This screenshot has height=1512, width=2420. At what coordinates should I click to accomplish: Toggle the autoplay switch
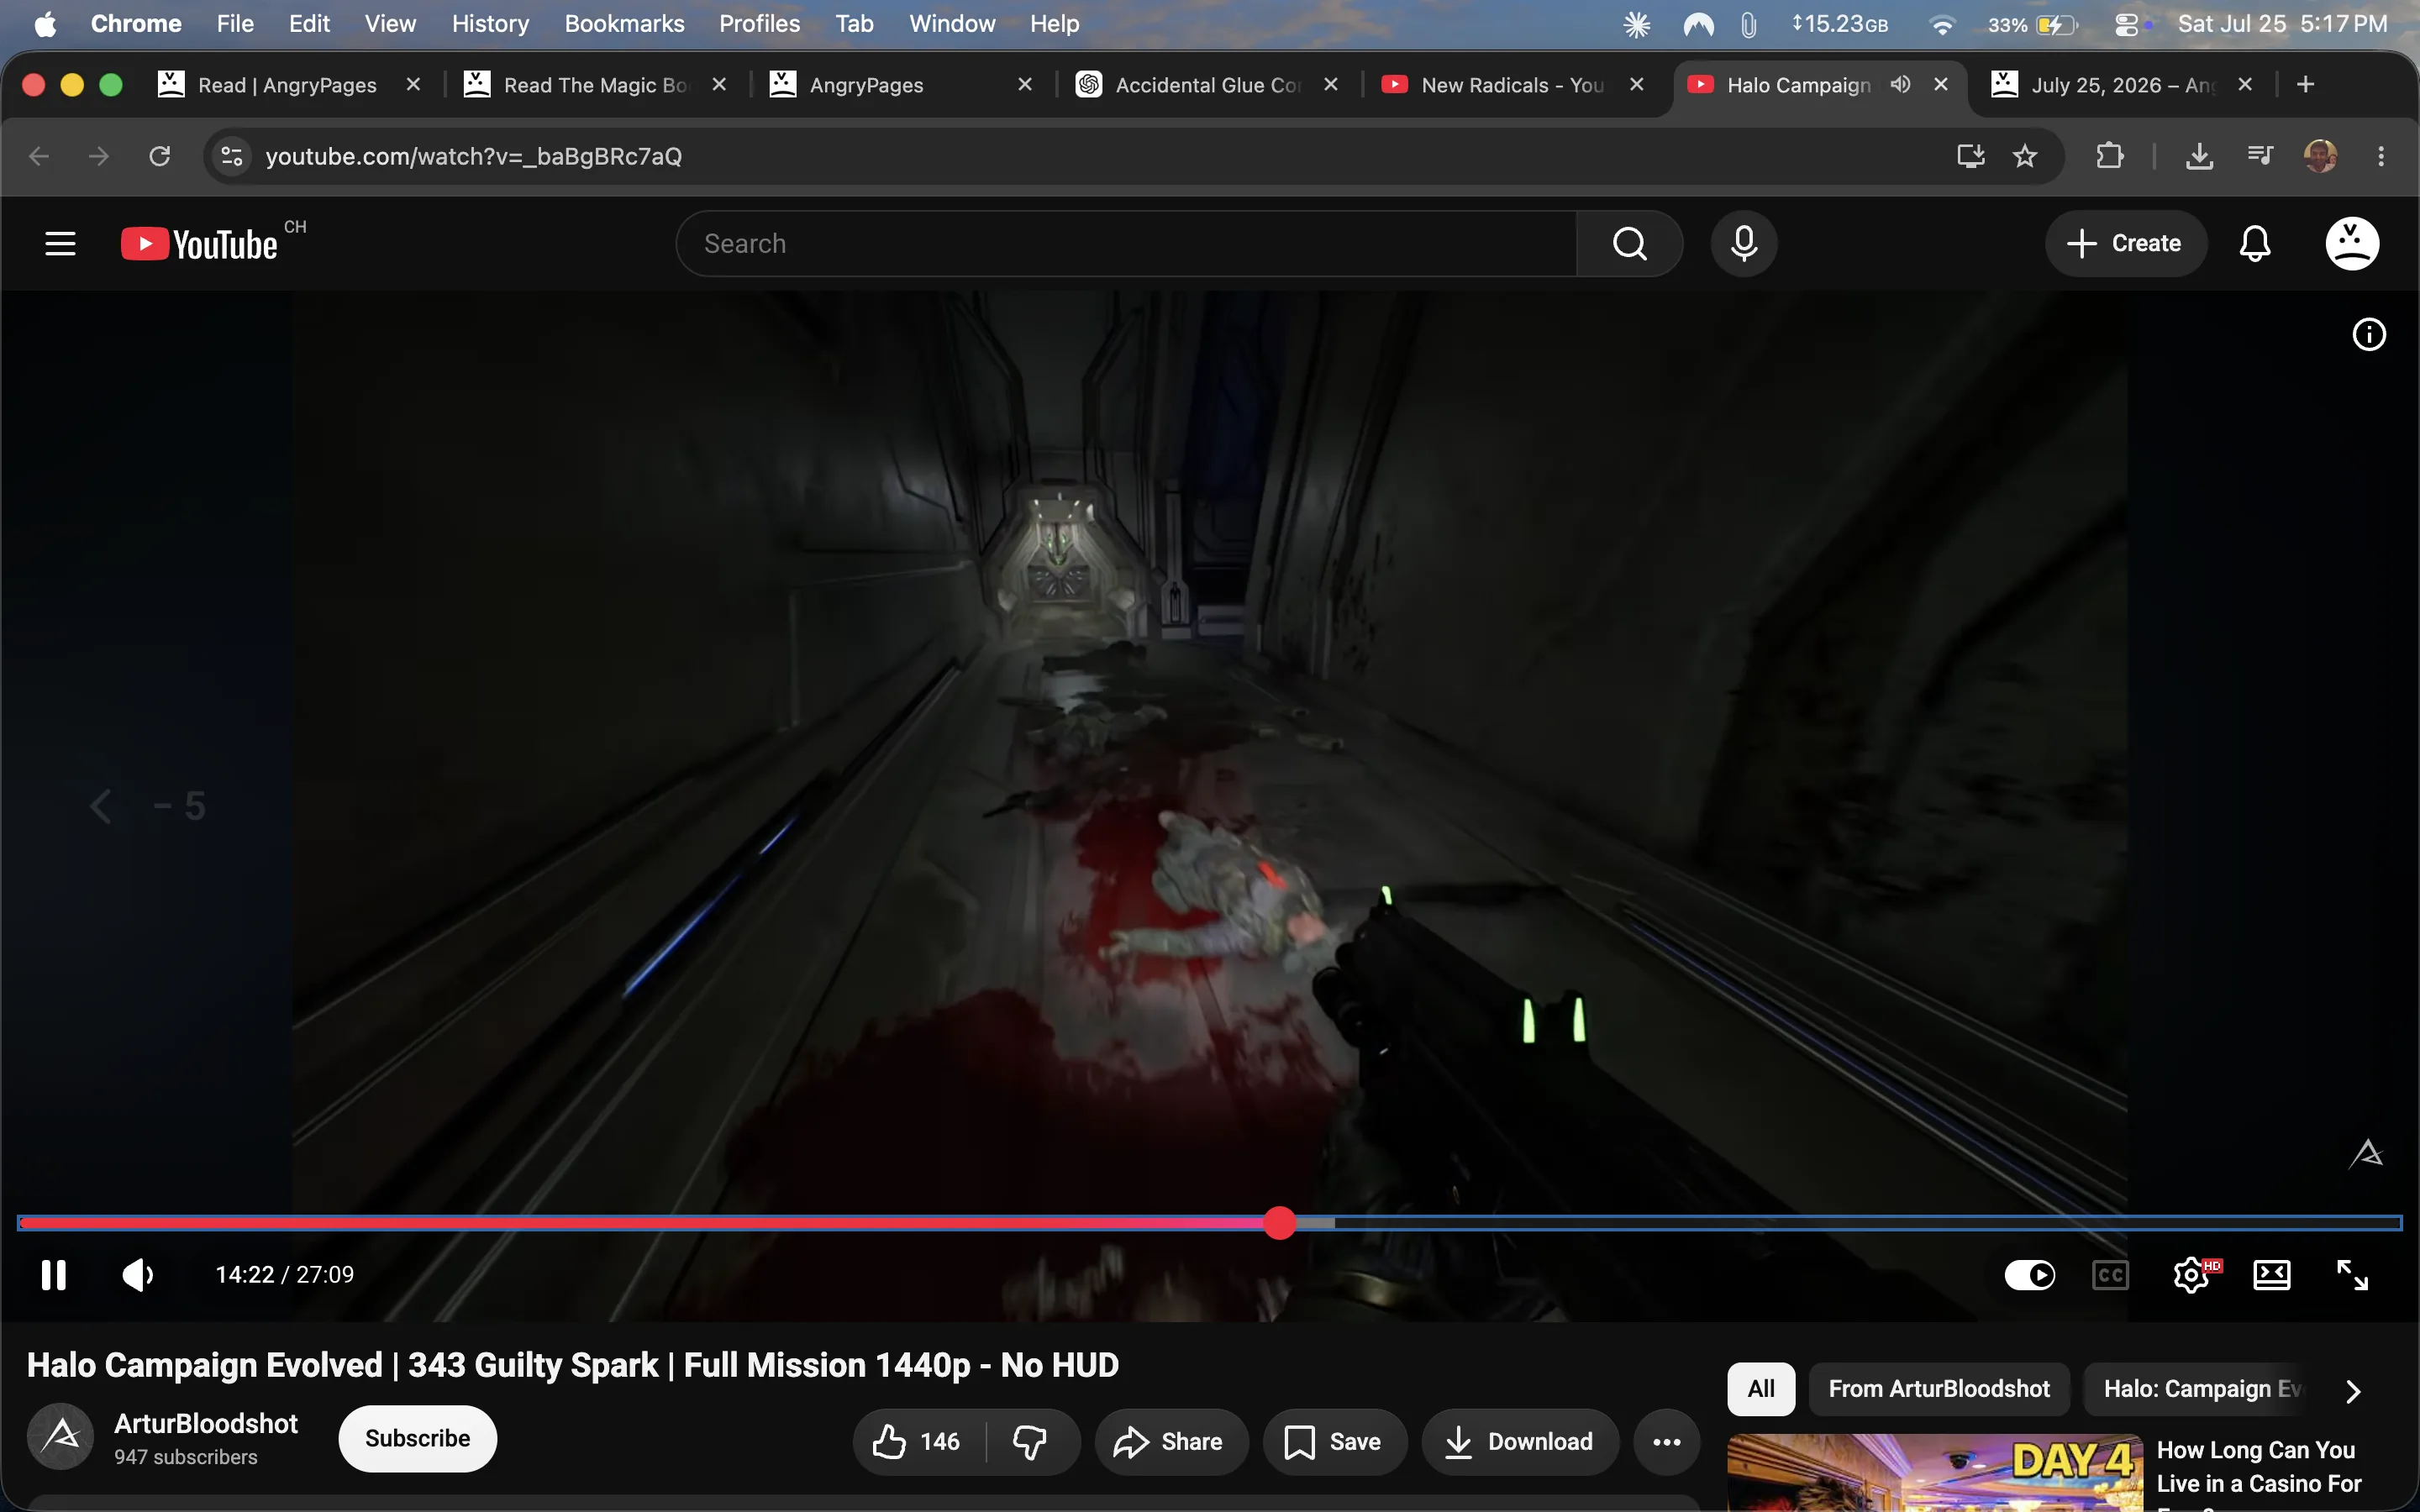click(2030, 1275)
